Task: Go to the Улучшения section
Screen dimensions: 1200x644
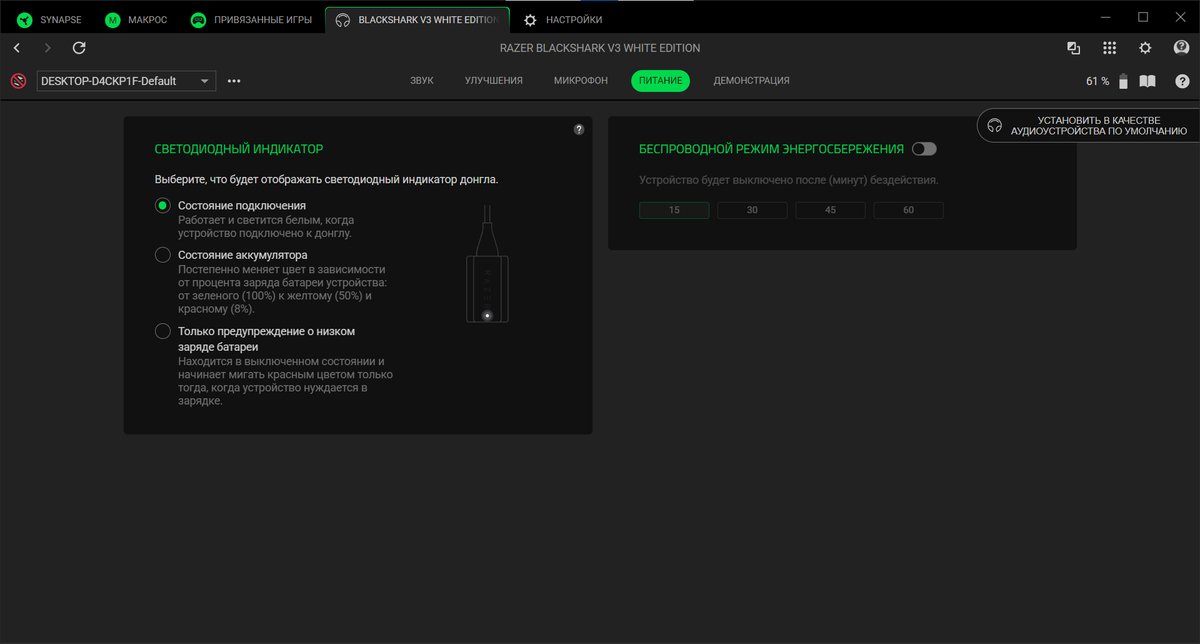Action: [x=494, y=80]
